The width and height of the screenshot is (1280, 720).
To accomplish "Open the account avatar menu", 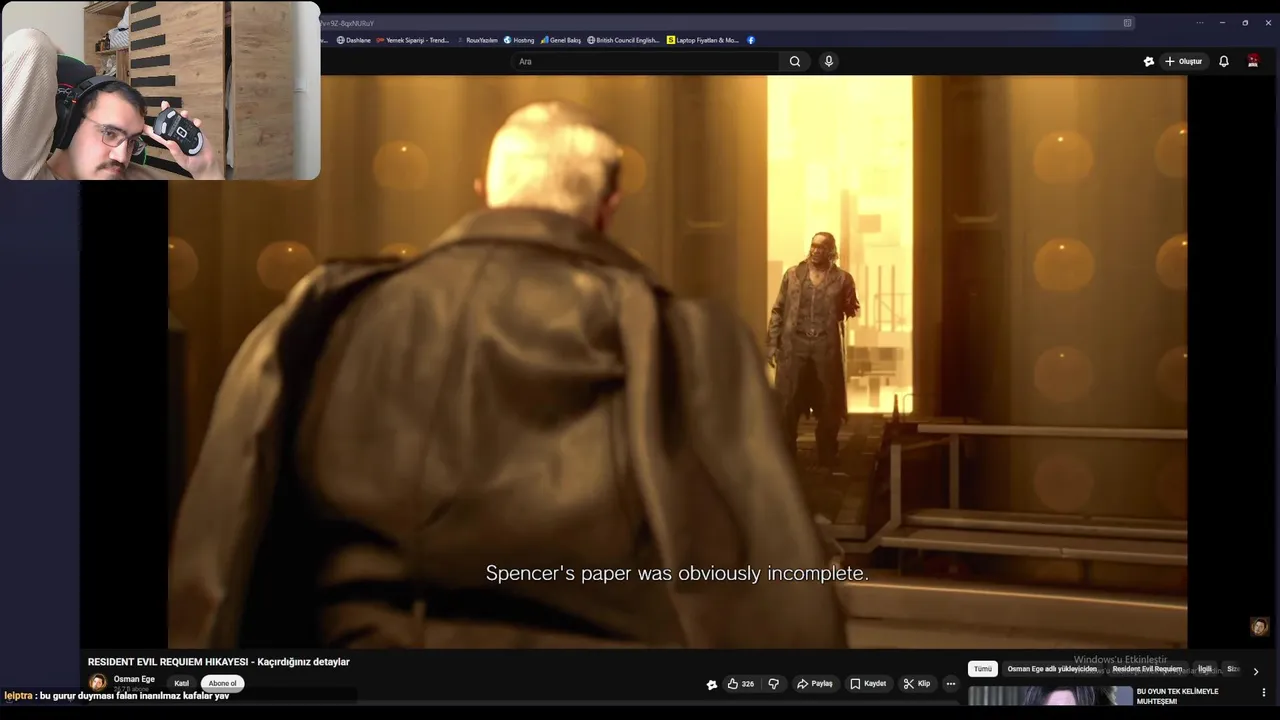I will click(1253, 61).
